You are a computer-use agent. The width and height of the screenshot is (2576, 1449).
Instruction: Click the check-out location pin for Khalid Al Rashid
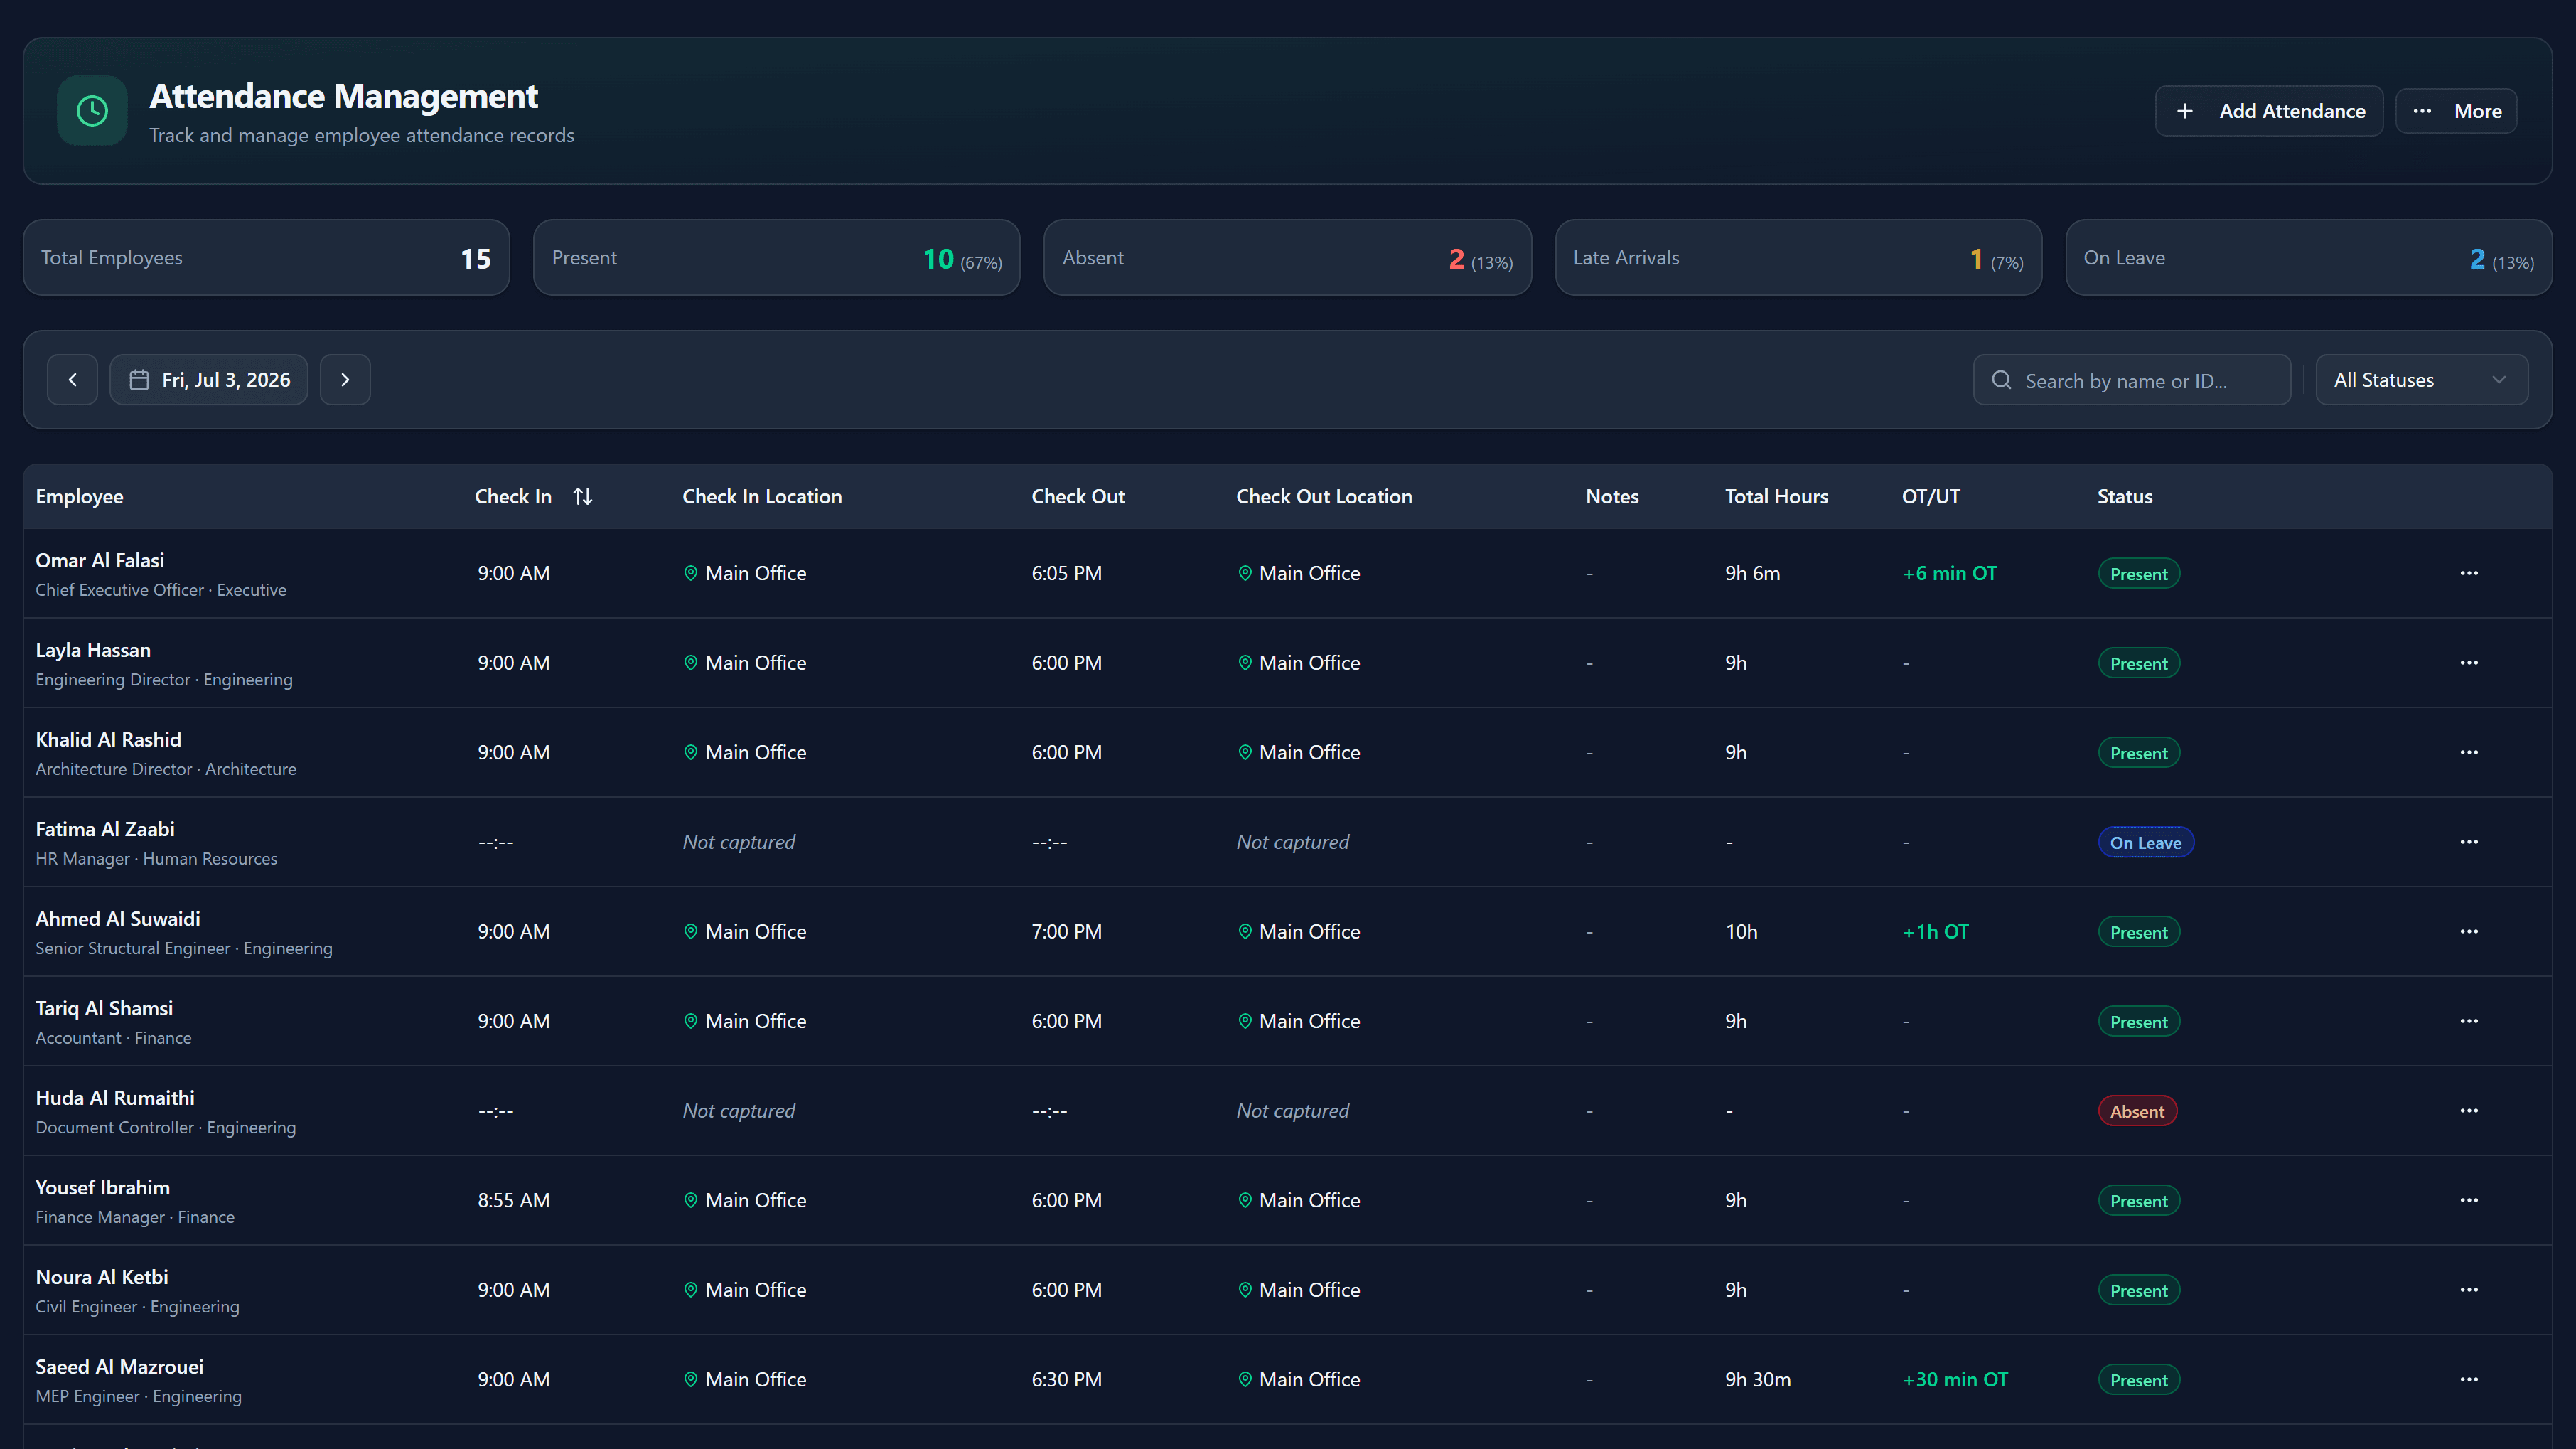click(x=1245, y=752)
